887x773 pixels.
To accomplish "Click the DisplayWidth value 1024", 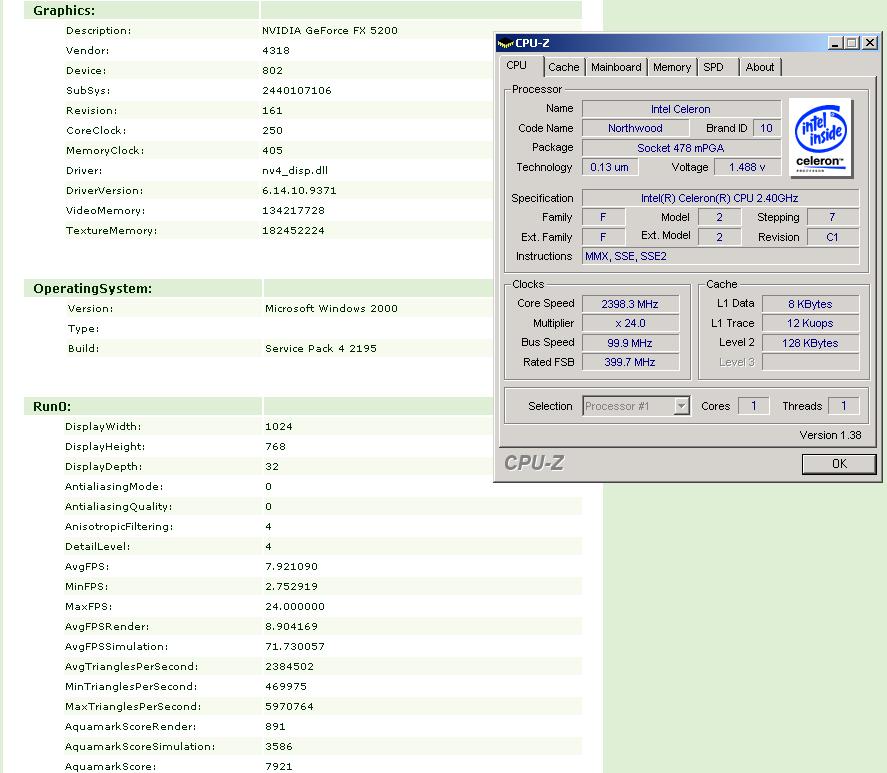I will click(279, 427).
